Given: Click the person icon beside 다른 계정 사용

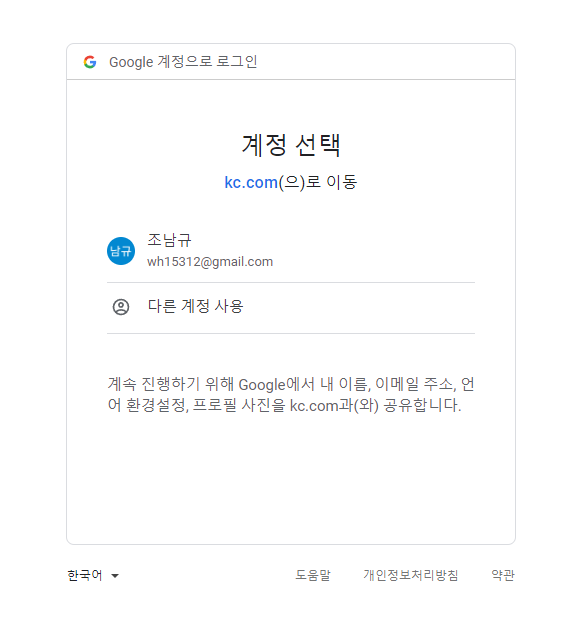Looking at the screenshot, I should coord(121,307).
